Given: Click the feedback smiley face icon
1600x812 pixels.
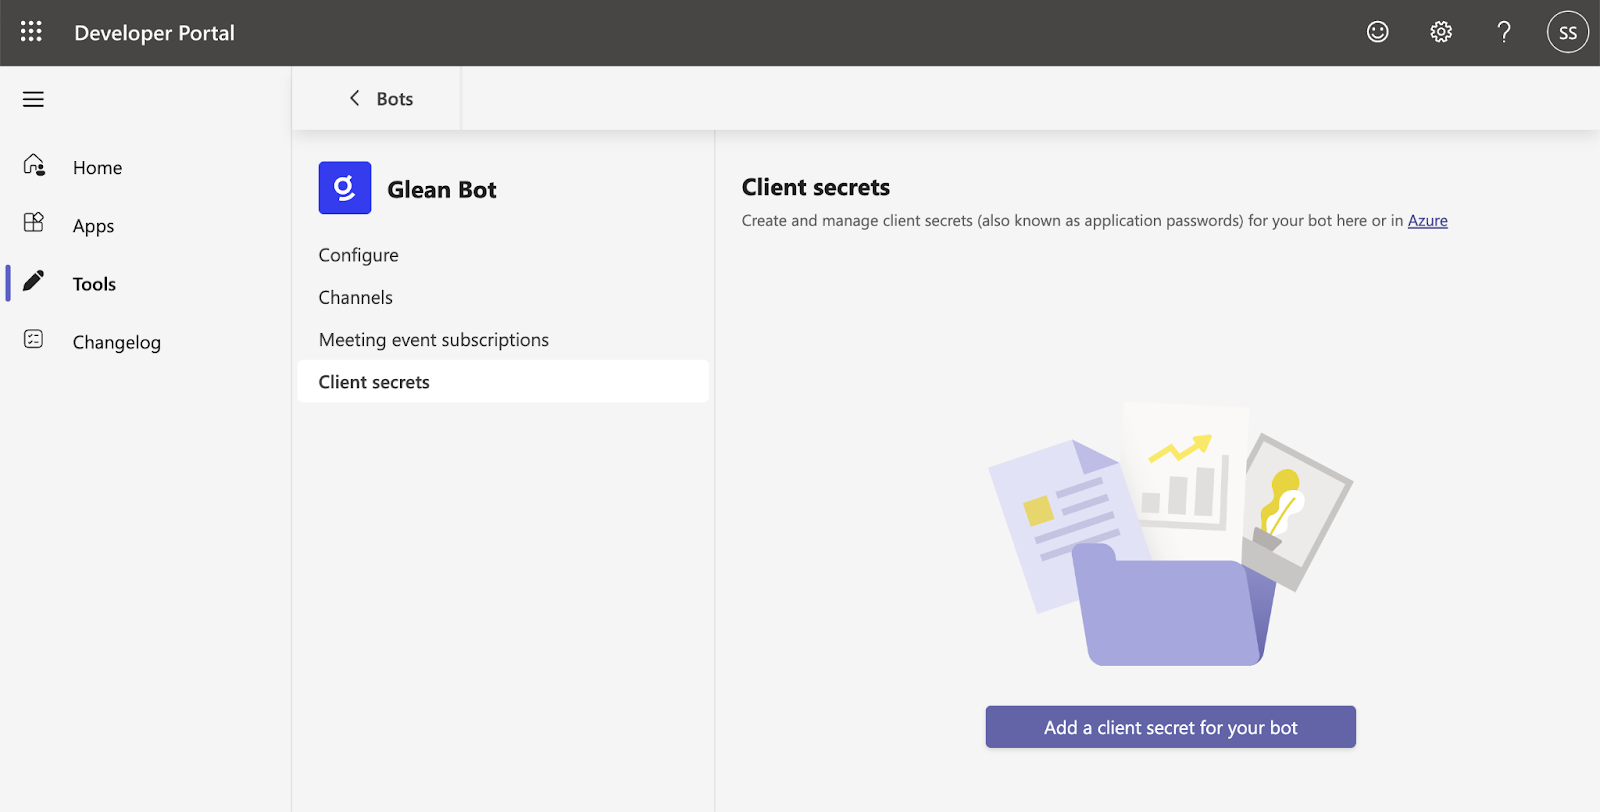Looking at the screenshot, I should tap(1377, 32).
